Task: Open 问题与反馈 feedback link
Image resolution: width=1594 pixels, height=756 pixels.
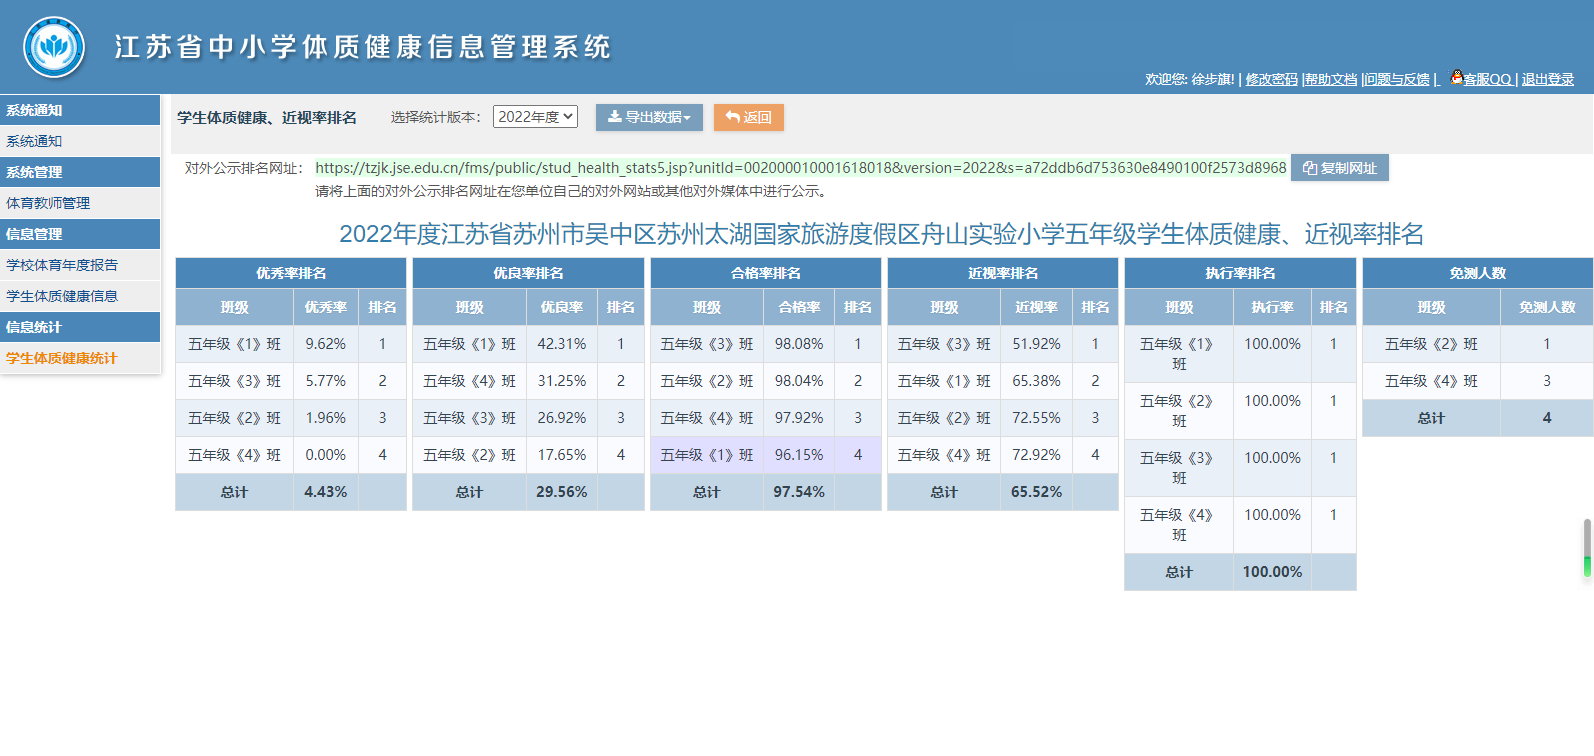Action: (1397, 79)
